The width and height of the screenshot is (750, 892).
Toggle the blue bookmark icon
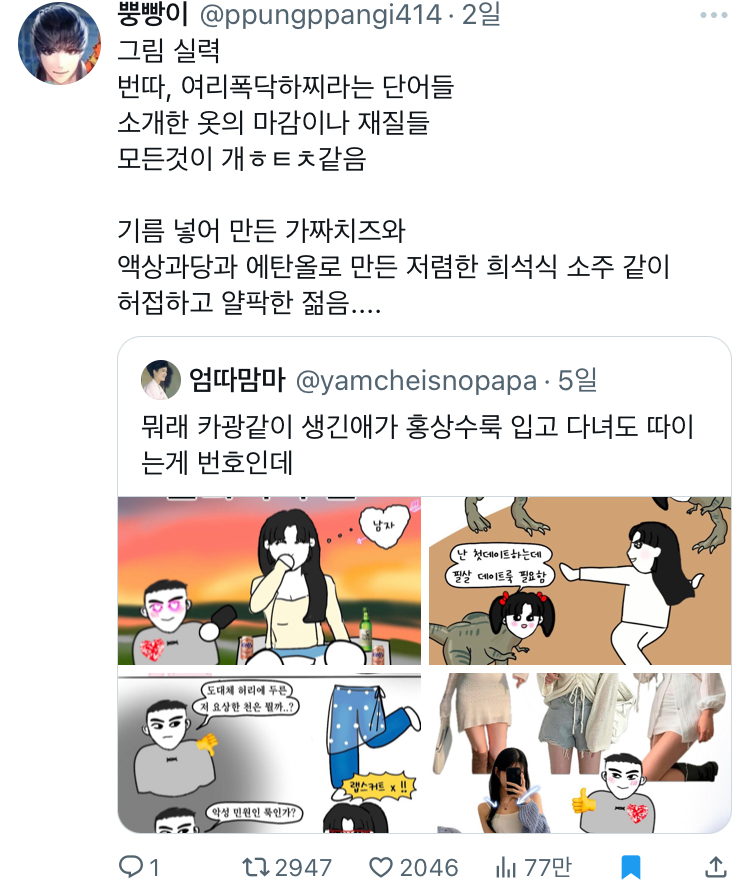coord(631,867)
